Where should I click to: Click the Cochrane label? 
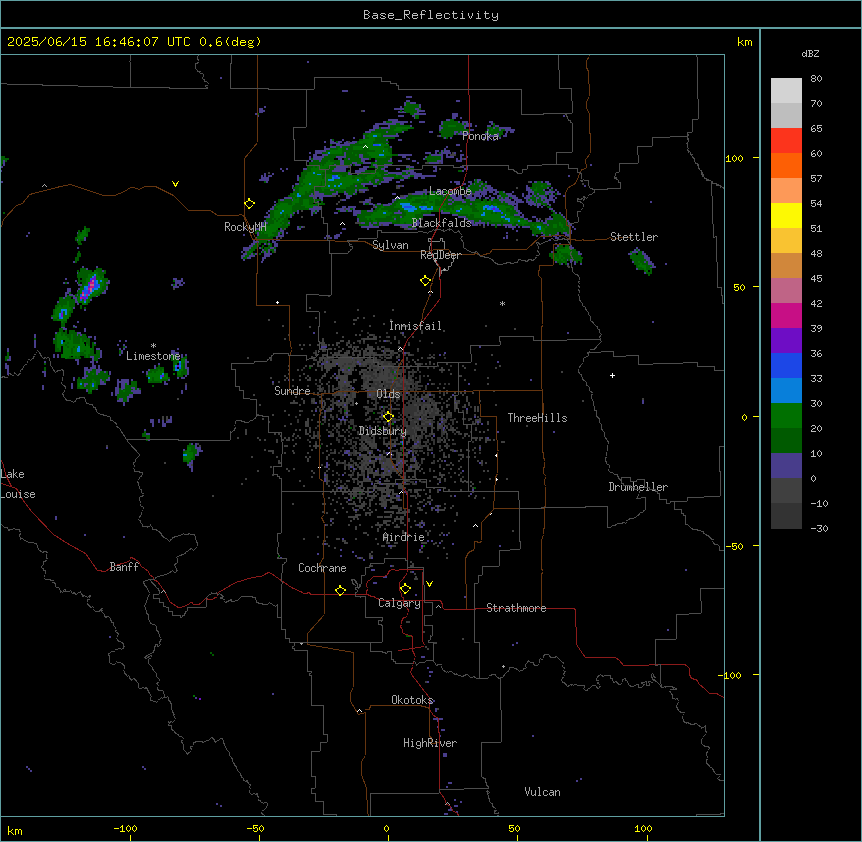click(322, 568)
